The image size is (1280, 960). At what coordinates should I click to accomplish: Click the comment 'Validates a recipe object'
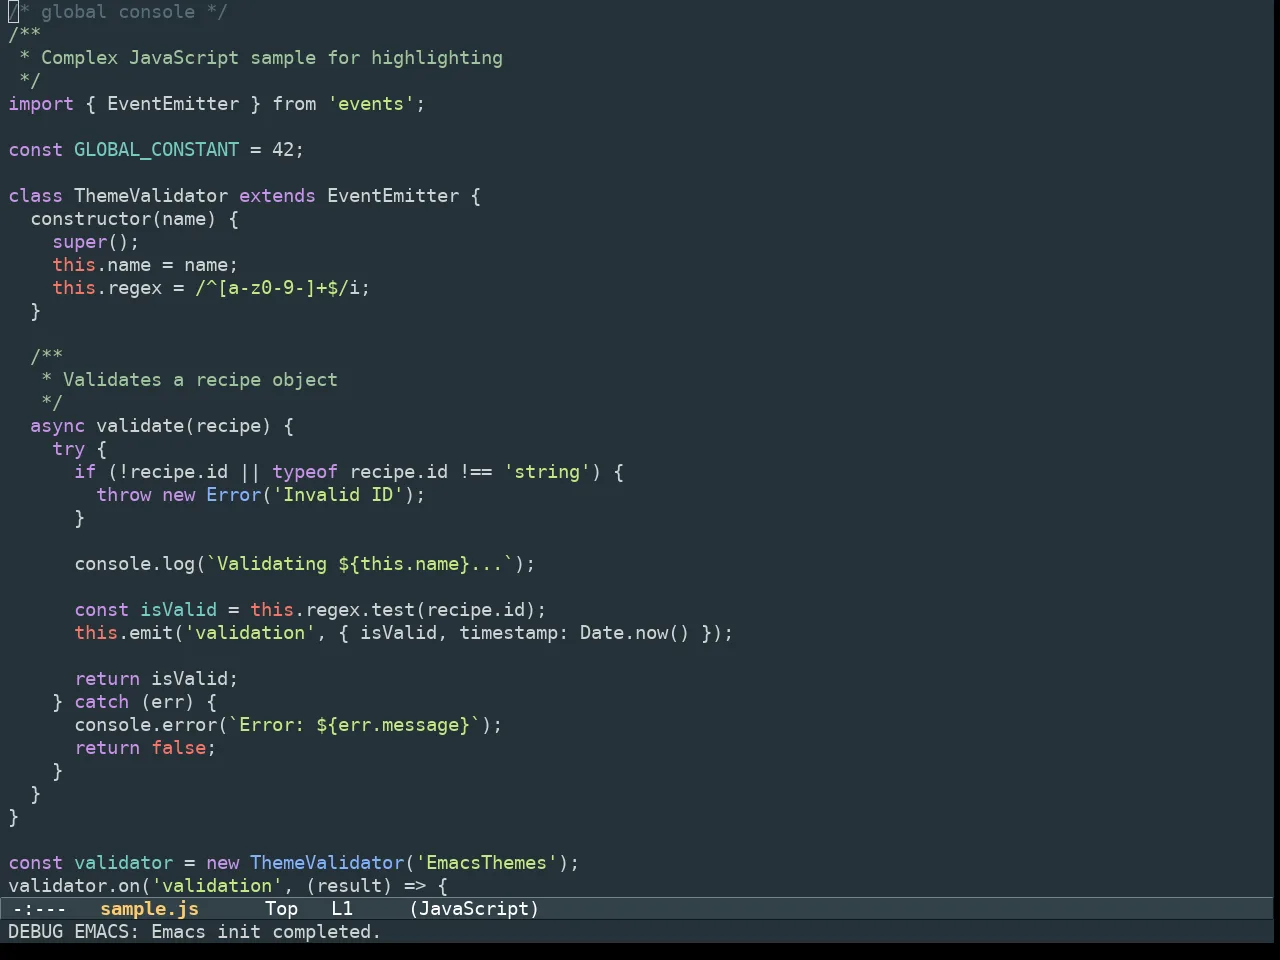click(x=200, y=380)
